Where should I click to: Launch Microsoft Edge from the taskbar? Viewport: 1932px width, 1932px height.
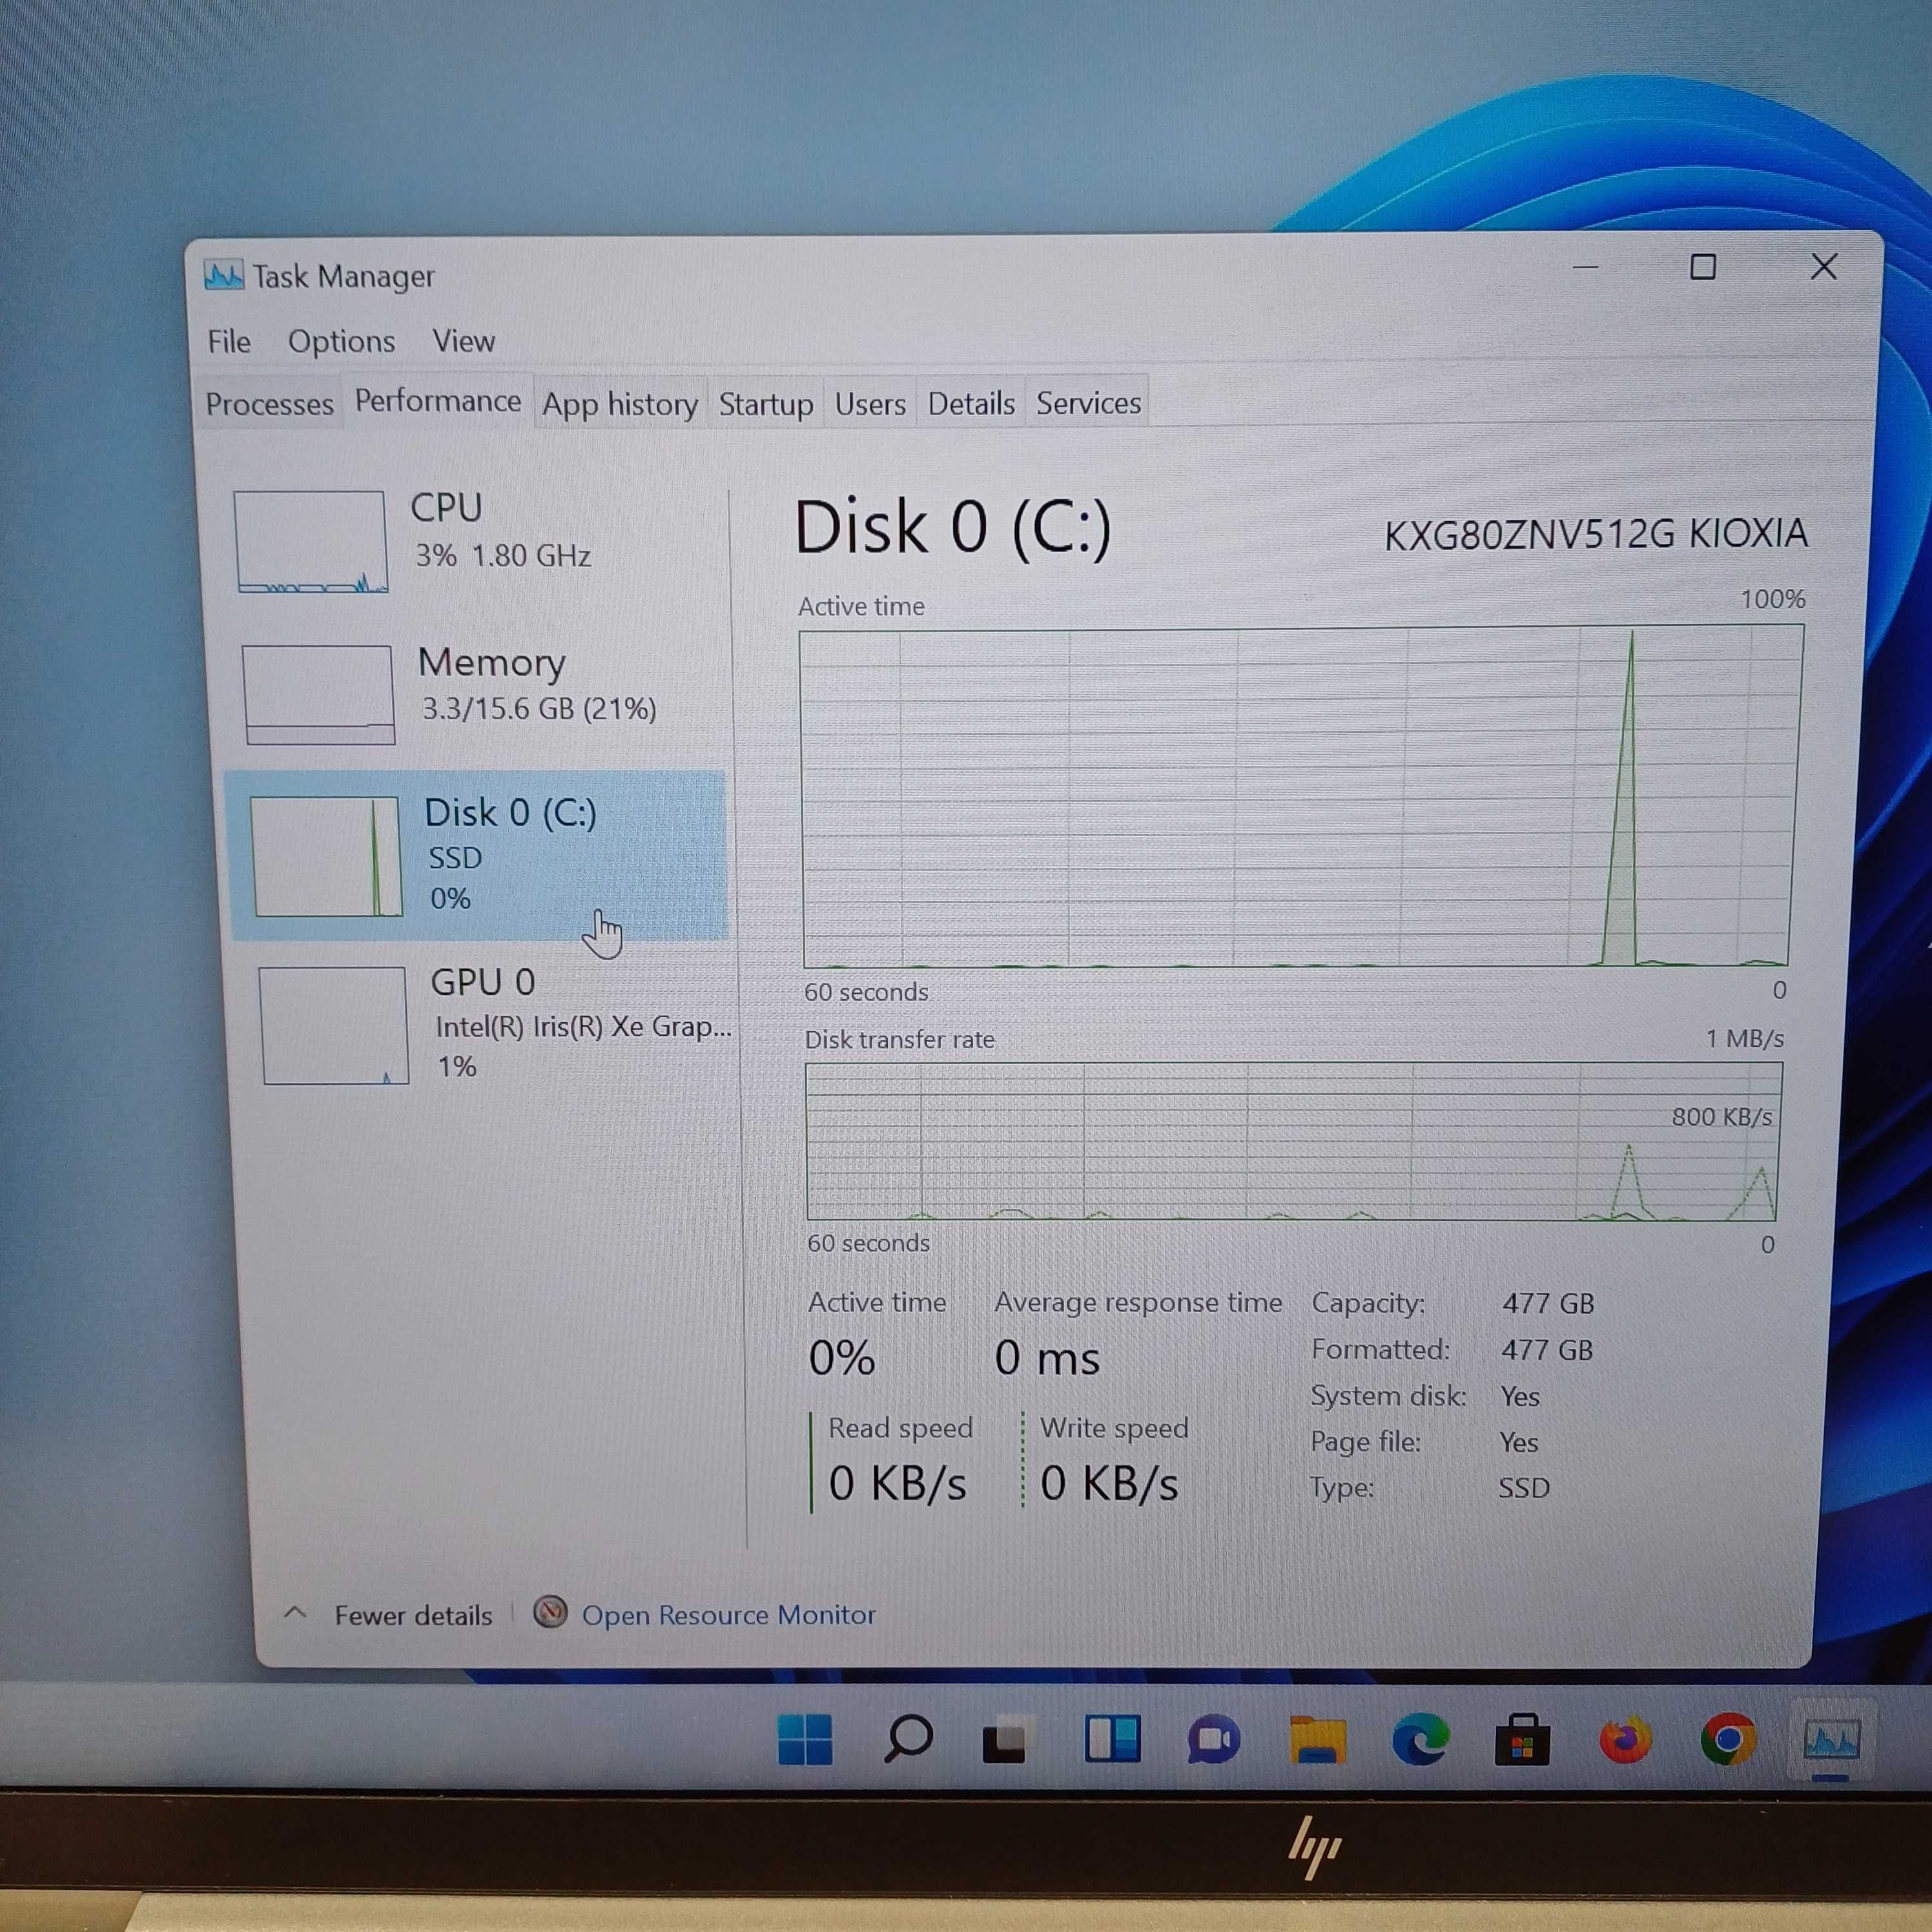click(x=1420, y=1739)
